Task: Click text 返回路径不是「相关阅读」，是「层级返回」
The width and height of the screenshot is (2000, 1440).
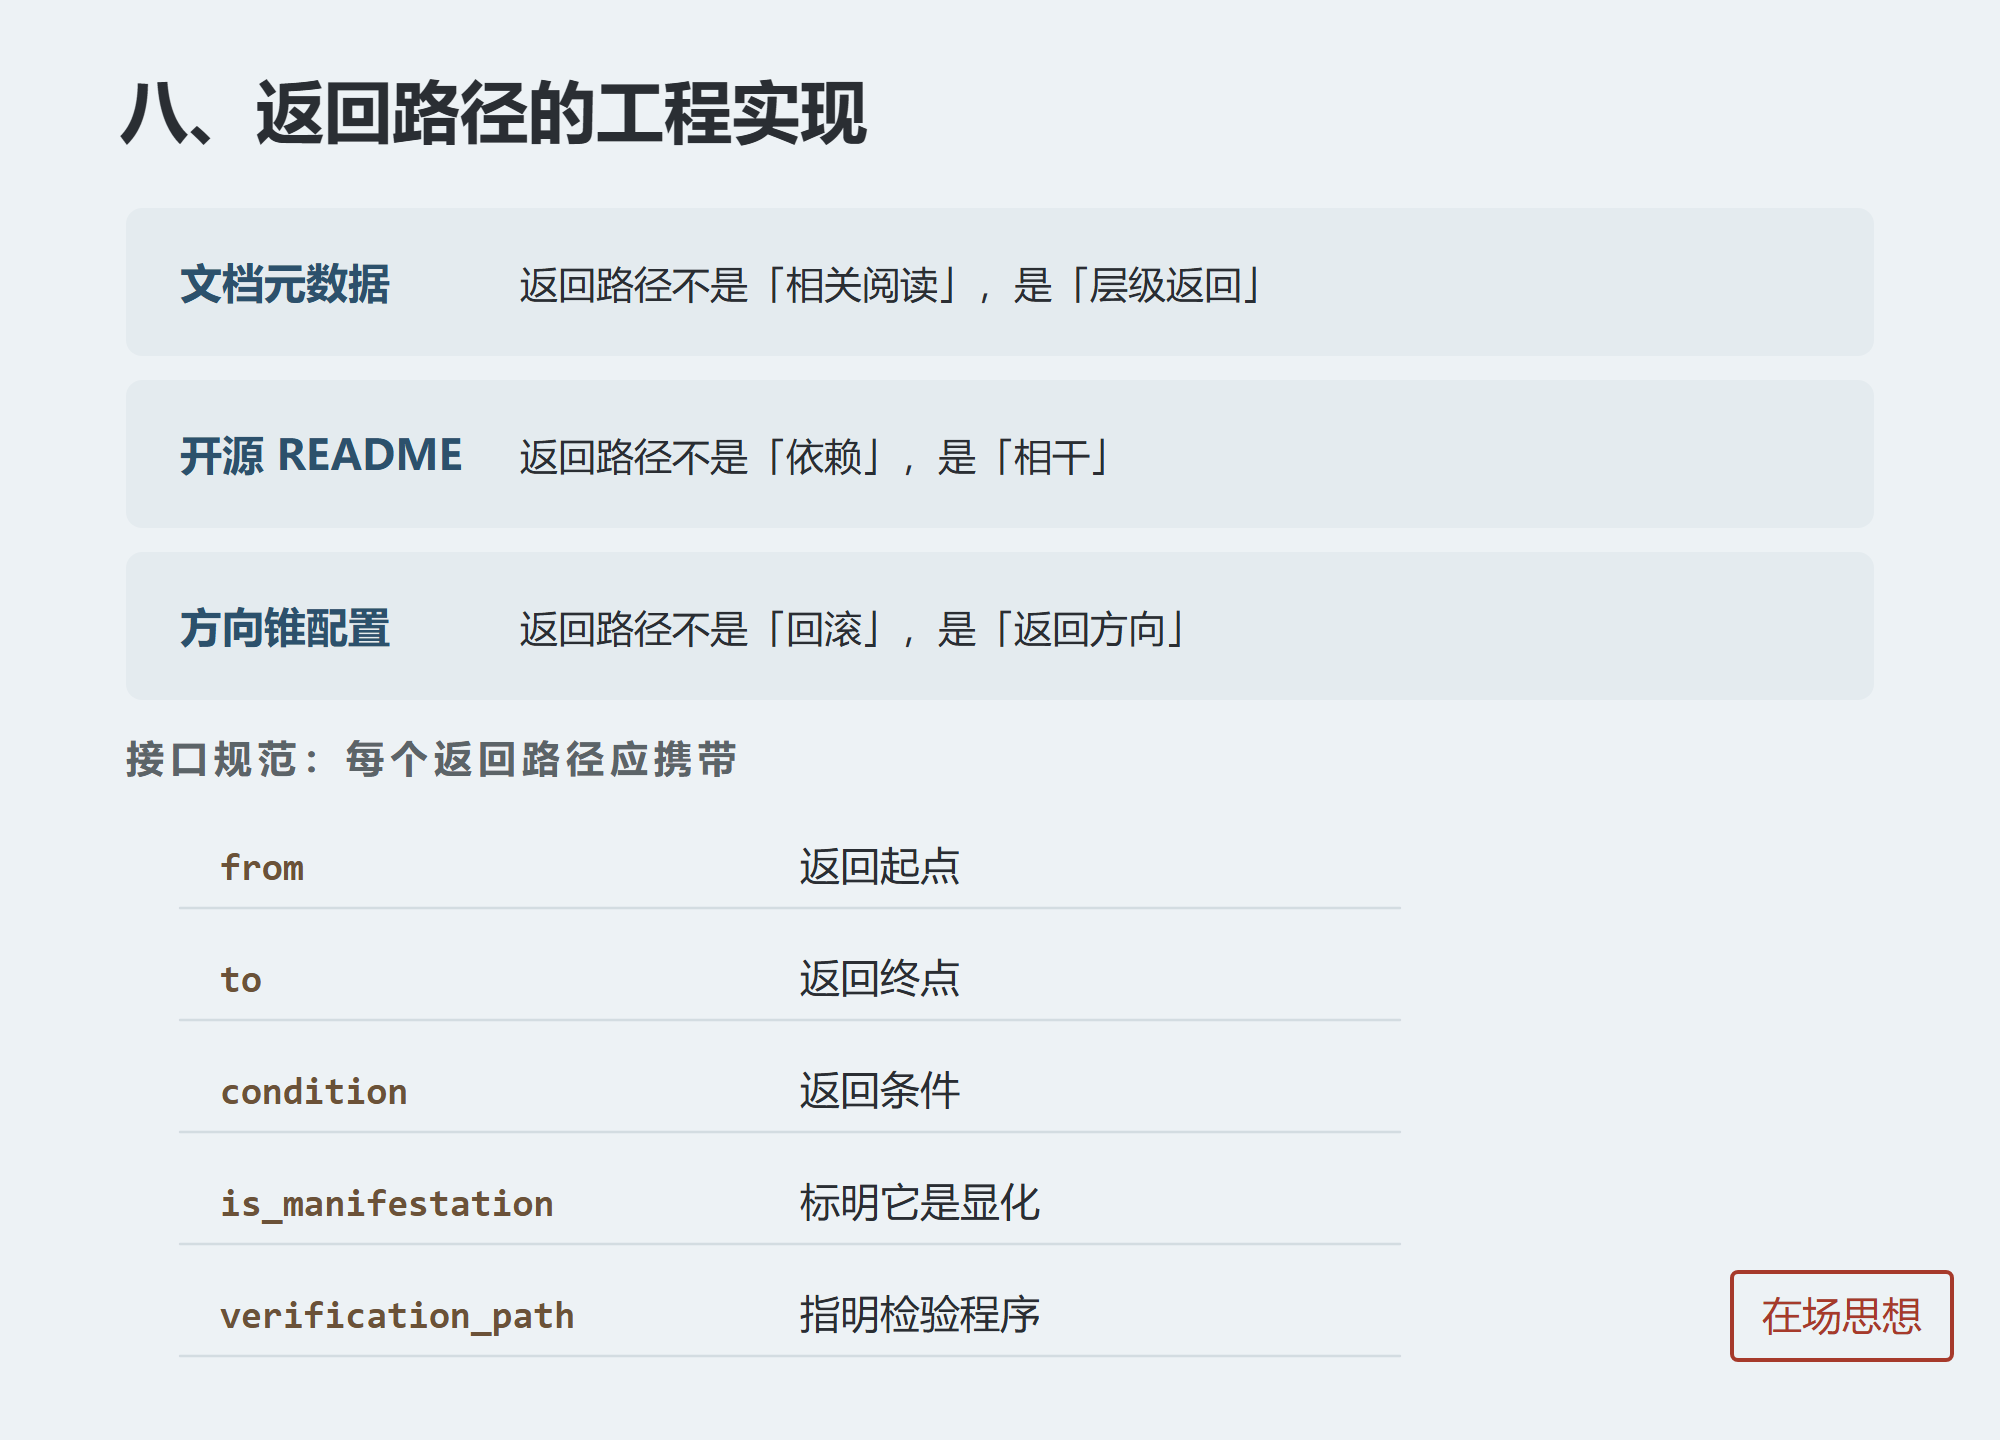Action: click(892, 285)
